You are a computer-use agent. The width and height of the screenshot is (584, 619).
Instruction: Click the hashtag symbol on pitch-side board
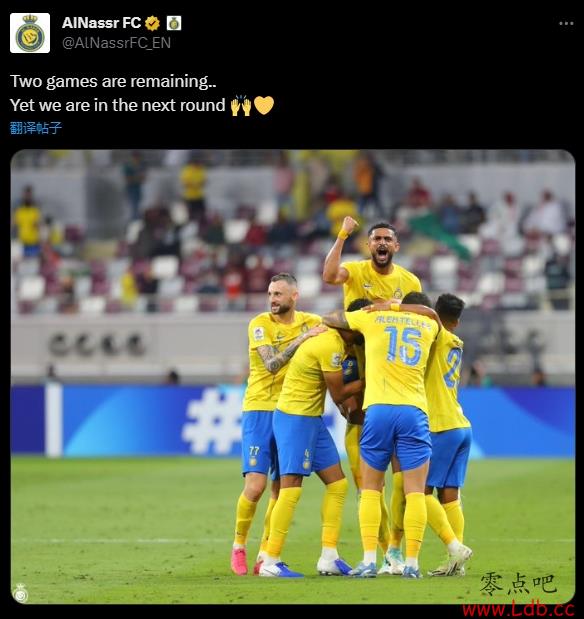[212, 421]
